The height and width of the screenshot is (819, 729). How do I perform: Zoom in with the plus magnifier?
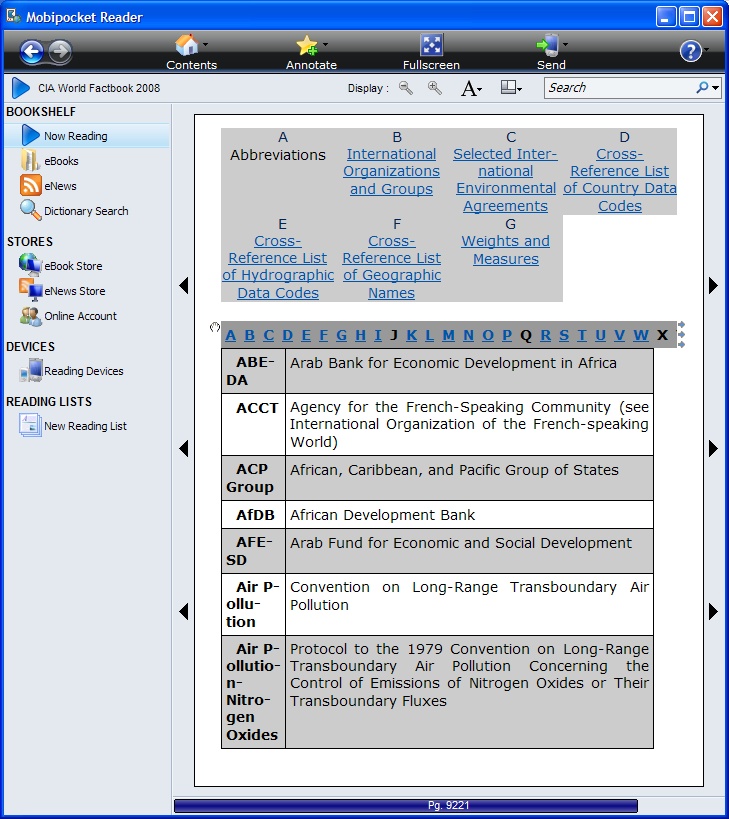(x=434, y=88)
